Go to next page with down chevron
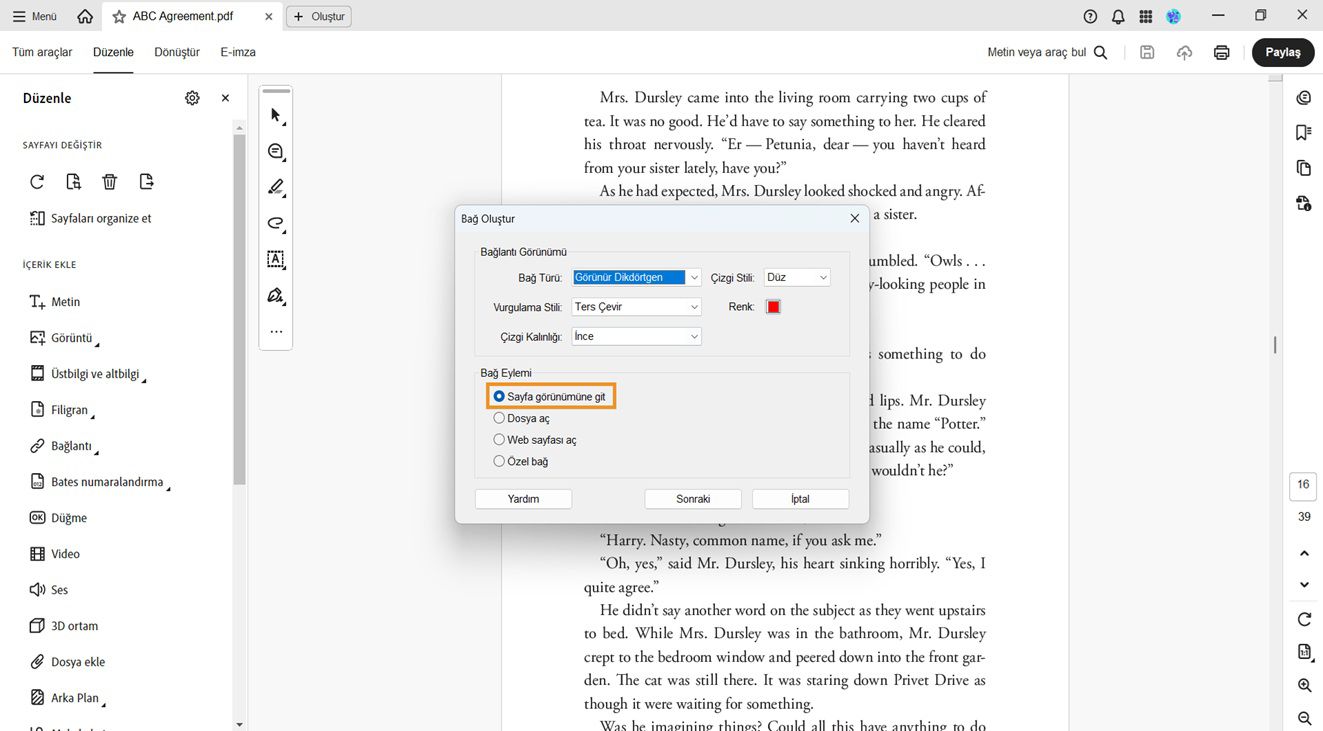Viewport: 1323px width, 731px height. 1304,585
